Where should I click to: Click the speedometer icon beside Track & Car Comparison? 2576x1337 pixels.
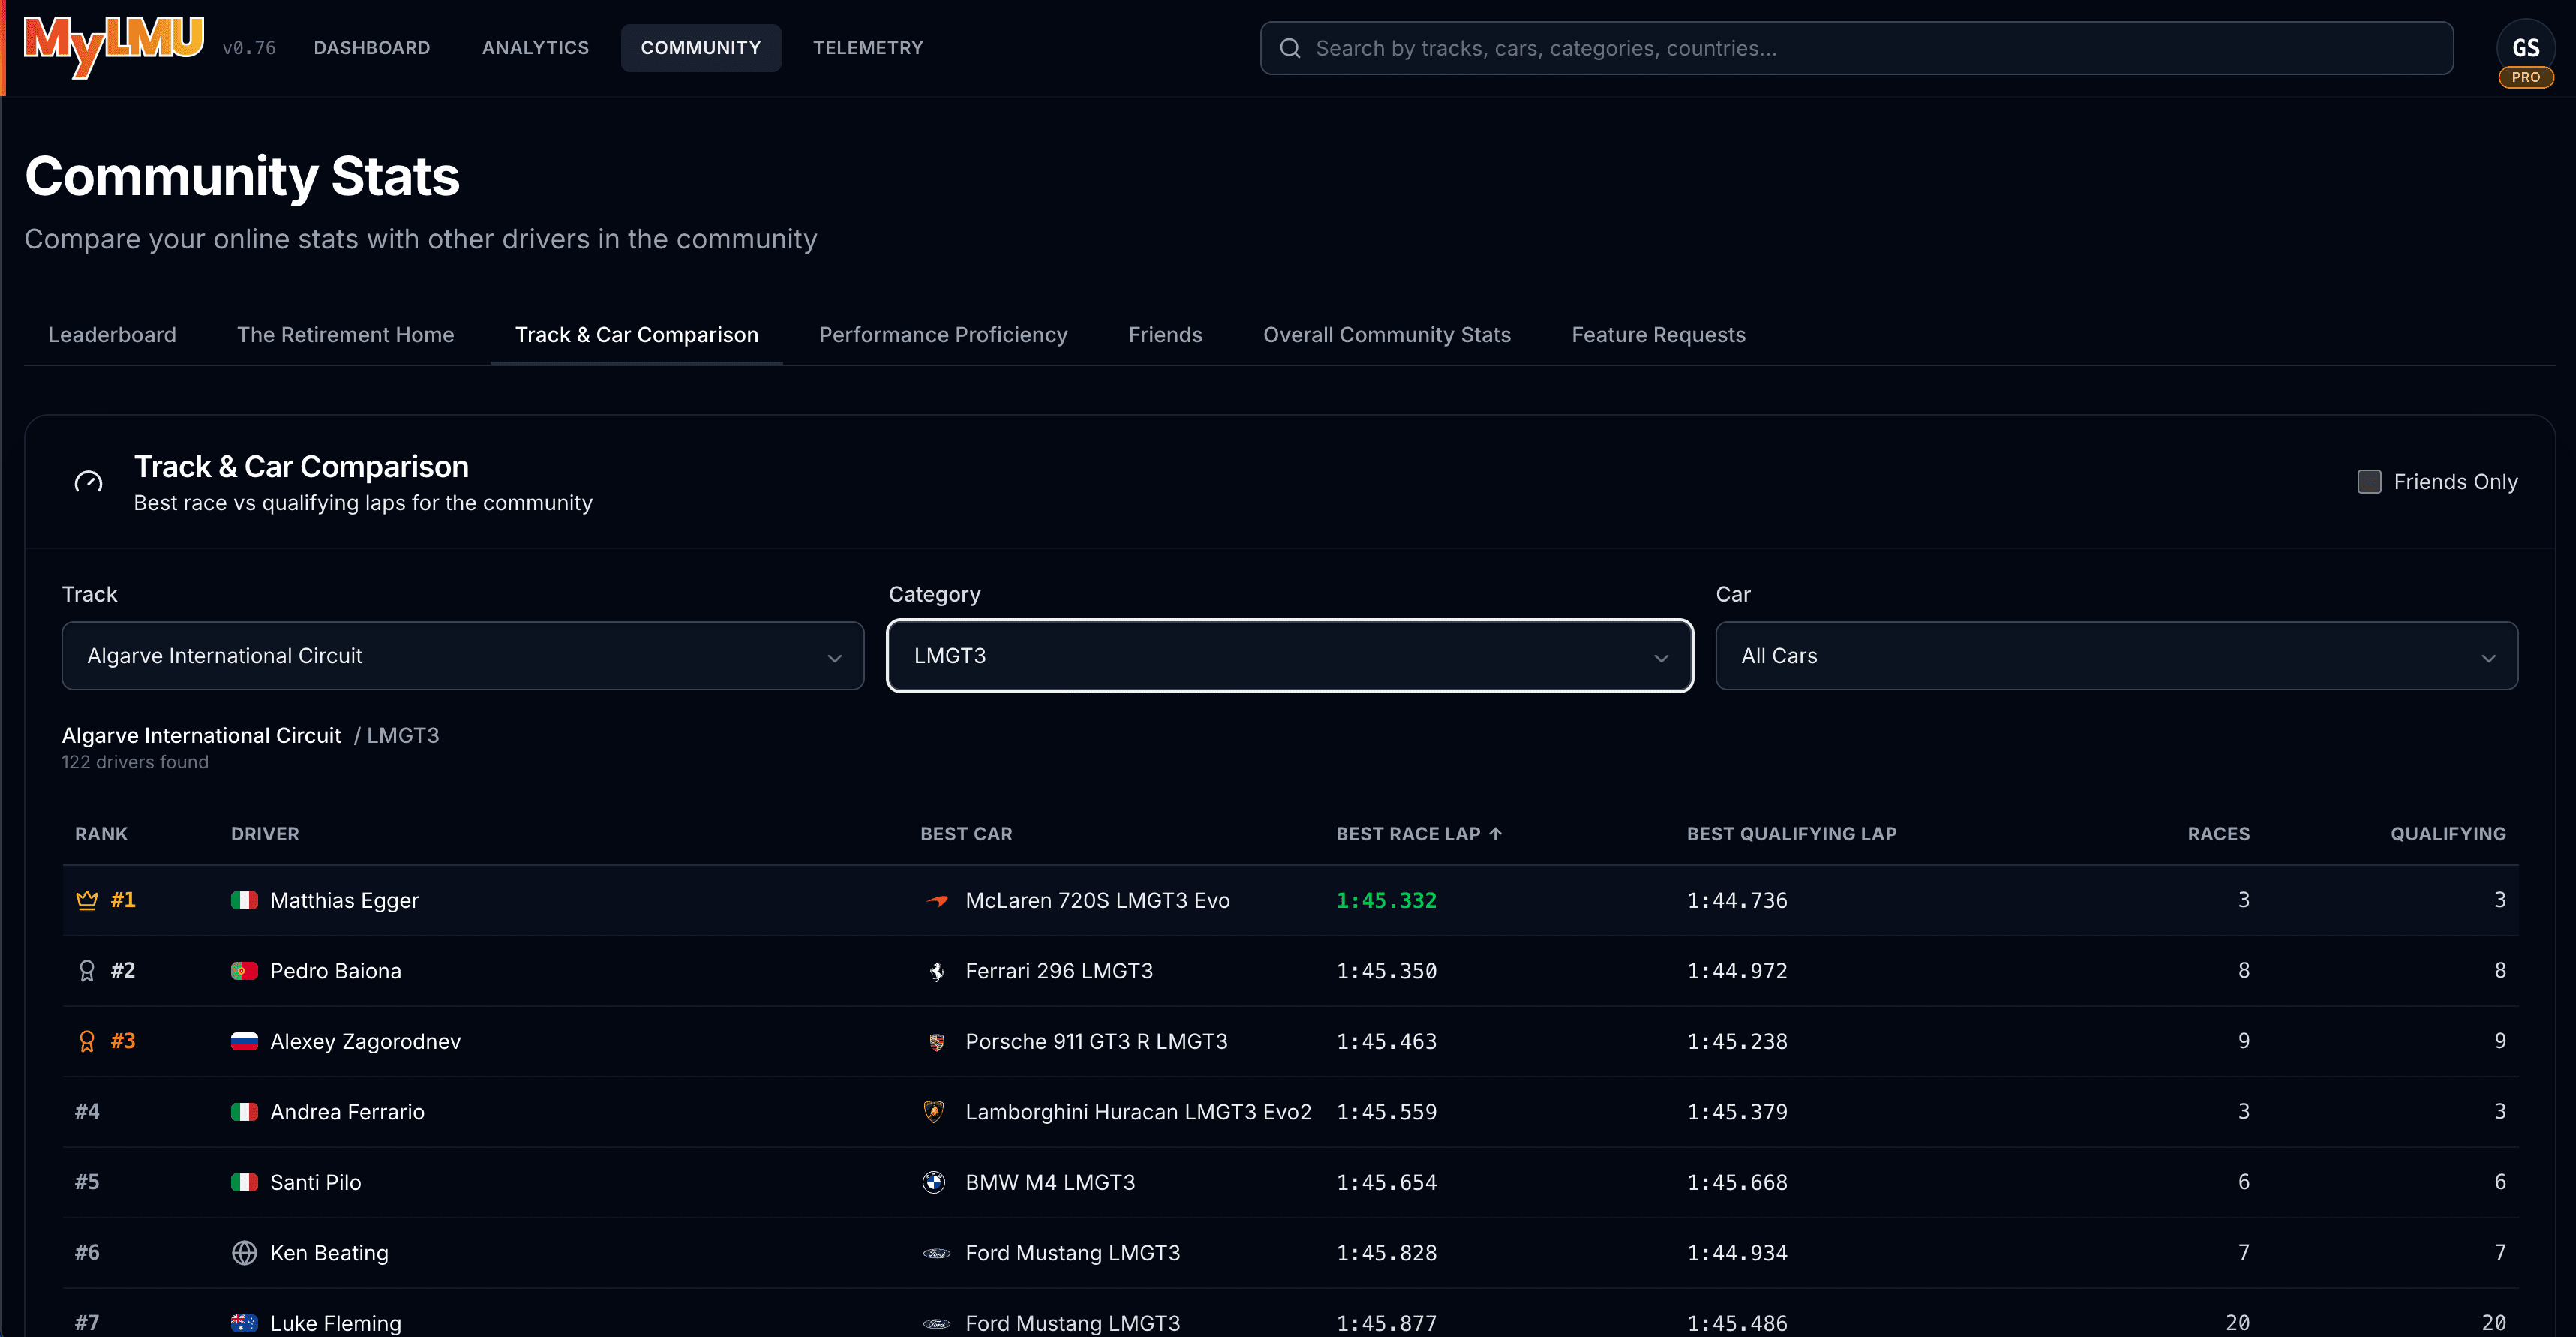click(89, 482)
